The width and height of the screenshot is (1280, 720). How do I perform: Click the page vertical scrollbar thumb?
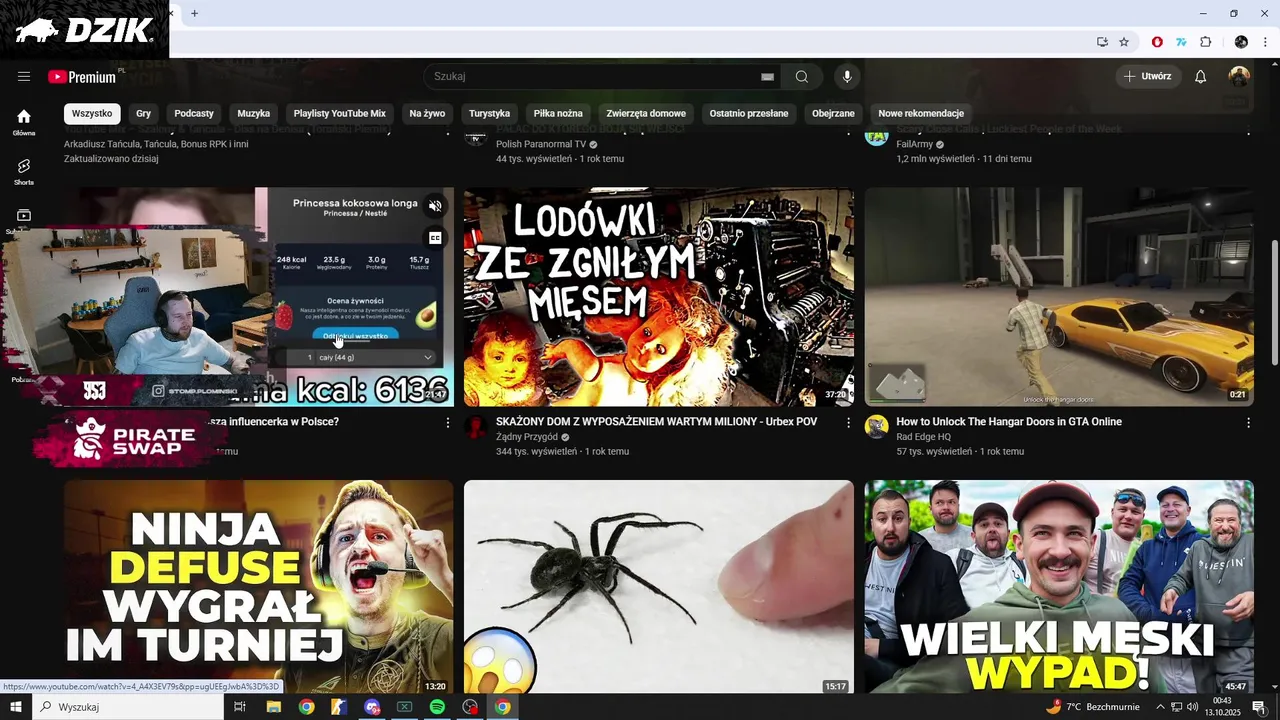1273,302
